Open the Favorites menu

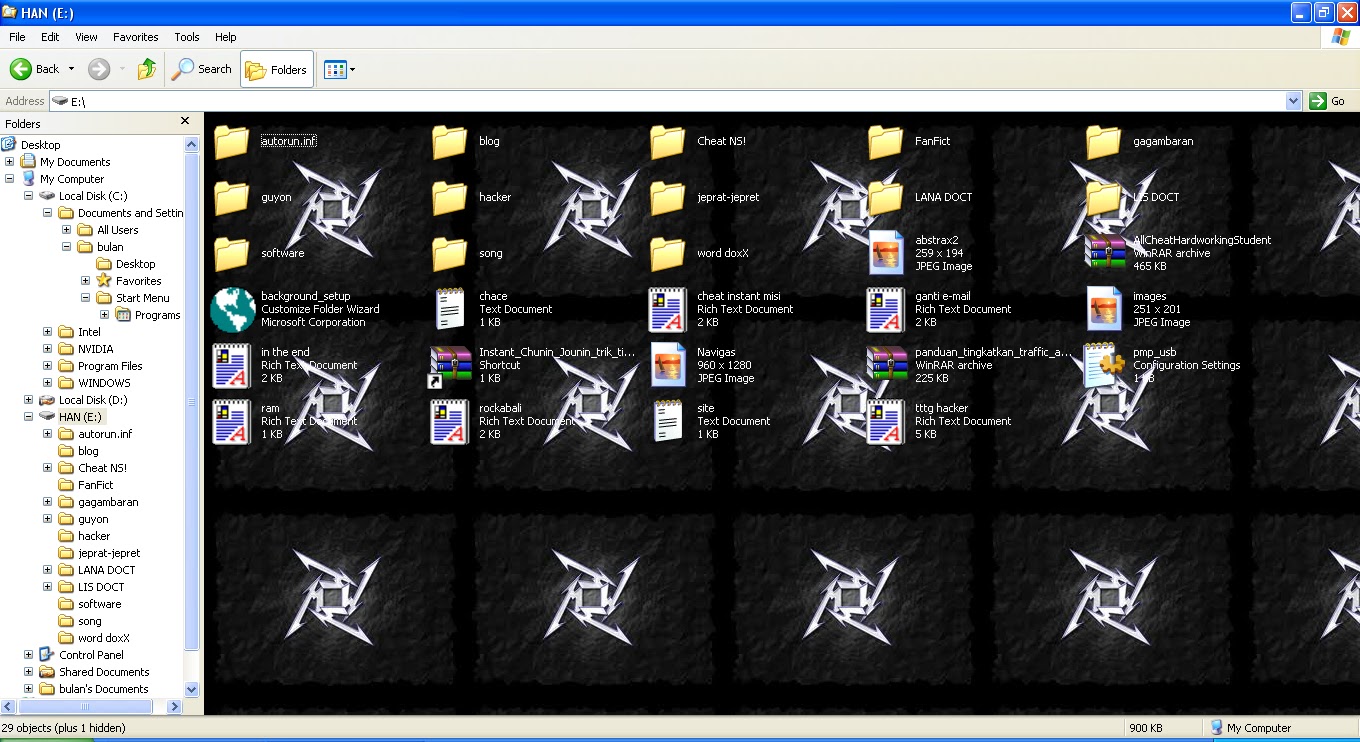136,37
